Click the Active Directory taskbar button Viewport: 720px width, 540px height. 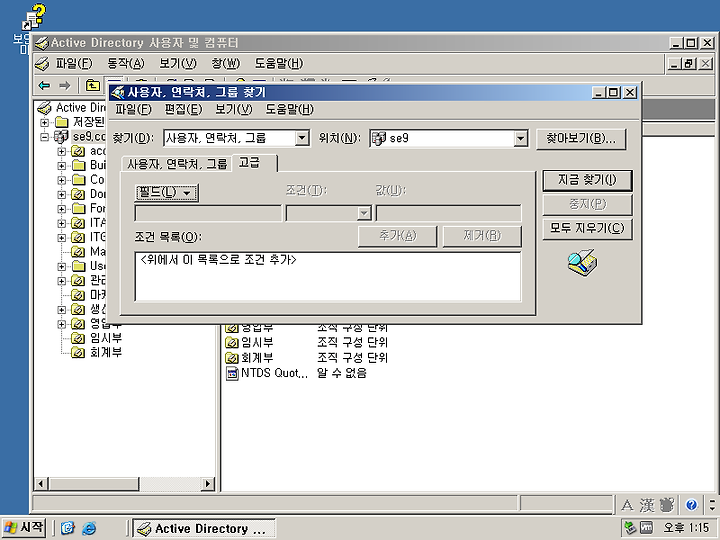pyautogui.click(x=204, y=529)
